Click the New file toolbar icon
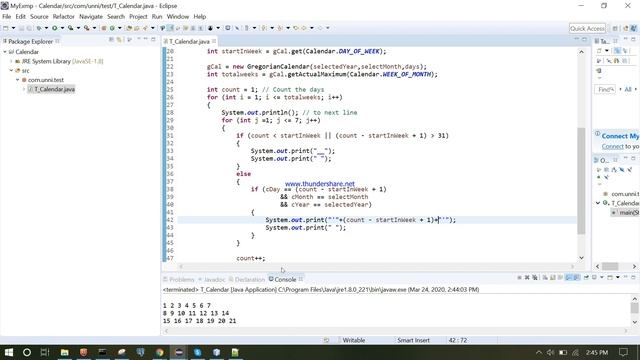640x360 pixels. [x=5, y=28]
